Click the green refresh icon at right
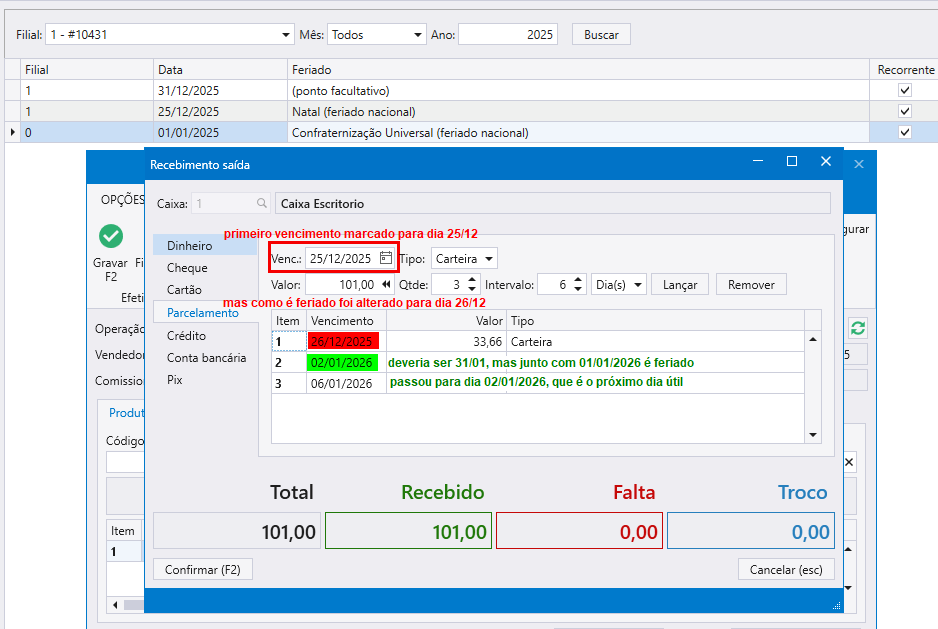 858,328
